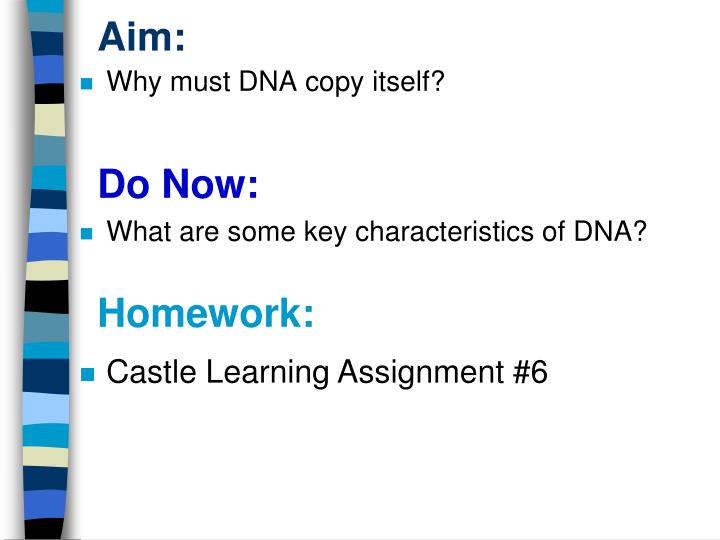Select the word "DNA" in the Aim question
Viewport: 720px width, 540px height.
[263, 83]
